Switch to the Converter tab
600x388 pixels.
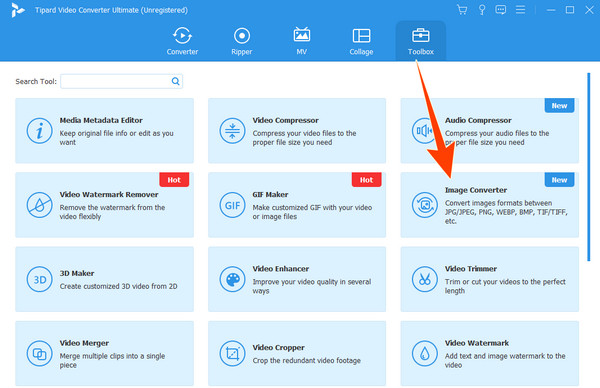click(182, 41)
